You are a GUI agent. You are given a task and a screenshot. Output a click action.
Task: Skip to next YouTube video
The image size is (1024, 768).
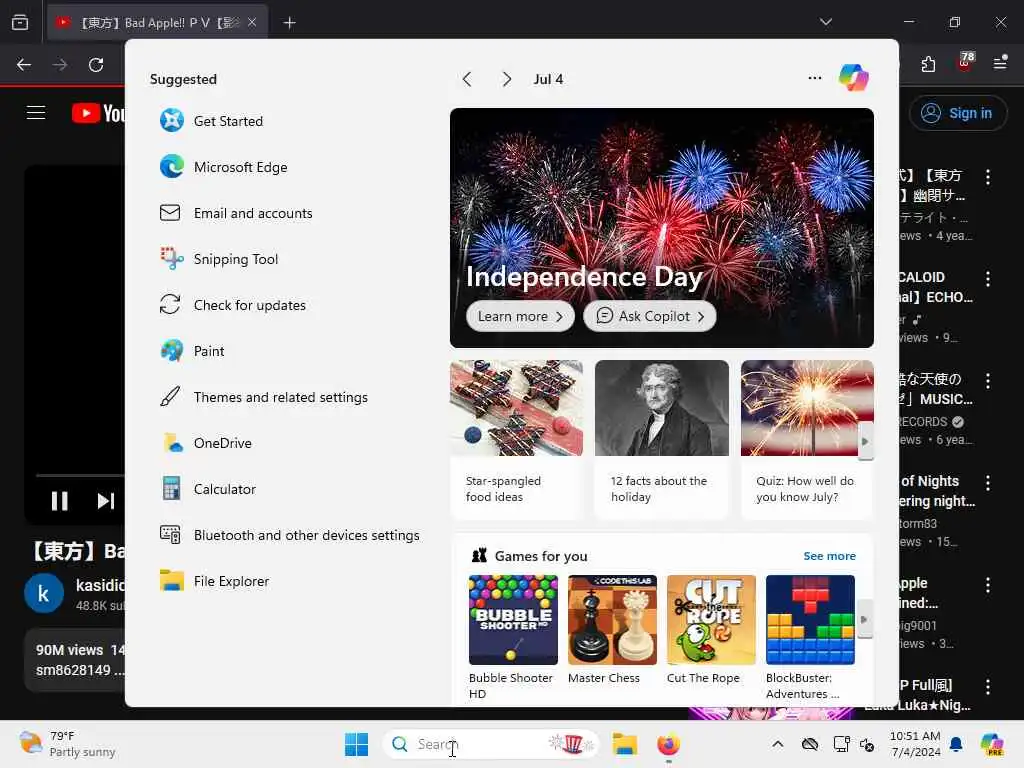click(106, 501)
